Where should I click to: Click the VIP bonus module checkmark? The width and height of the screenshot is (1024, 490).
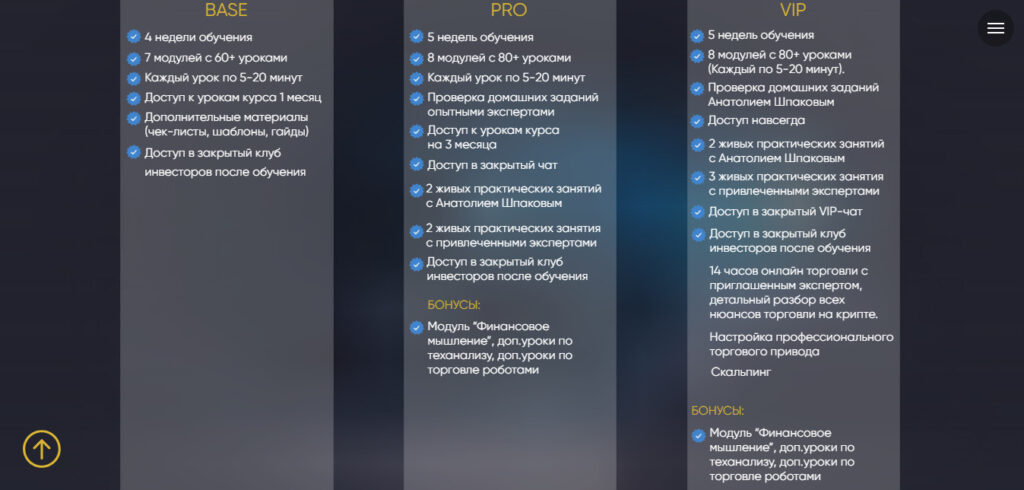pyautogui.click(x=699, y=434)
